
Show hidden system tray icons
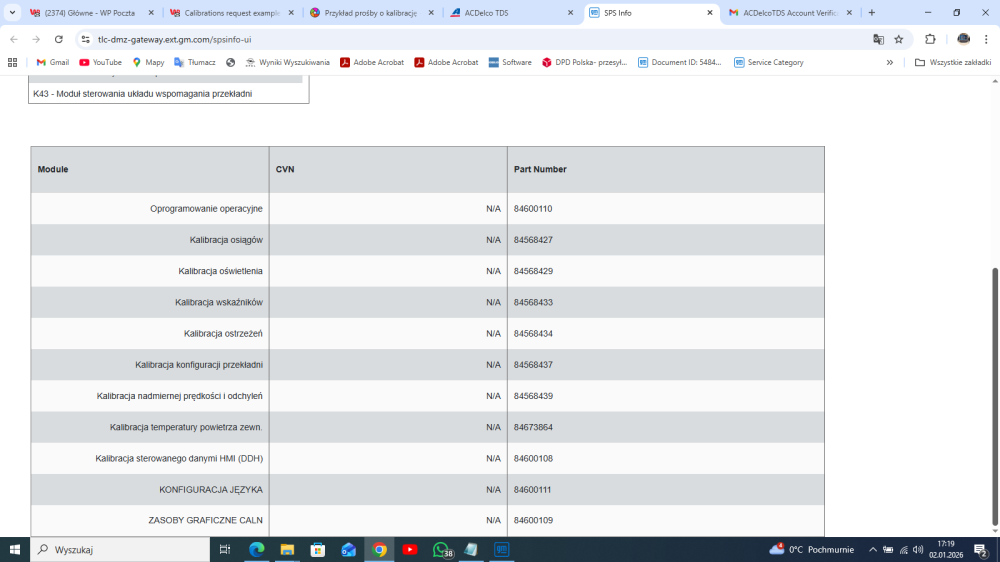coord(872,549)
